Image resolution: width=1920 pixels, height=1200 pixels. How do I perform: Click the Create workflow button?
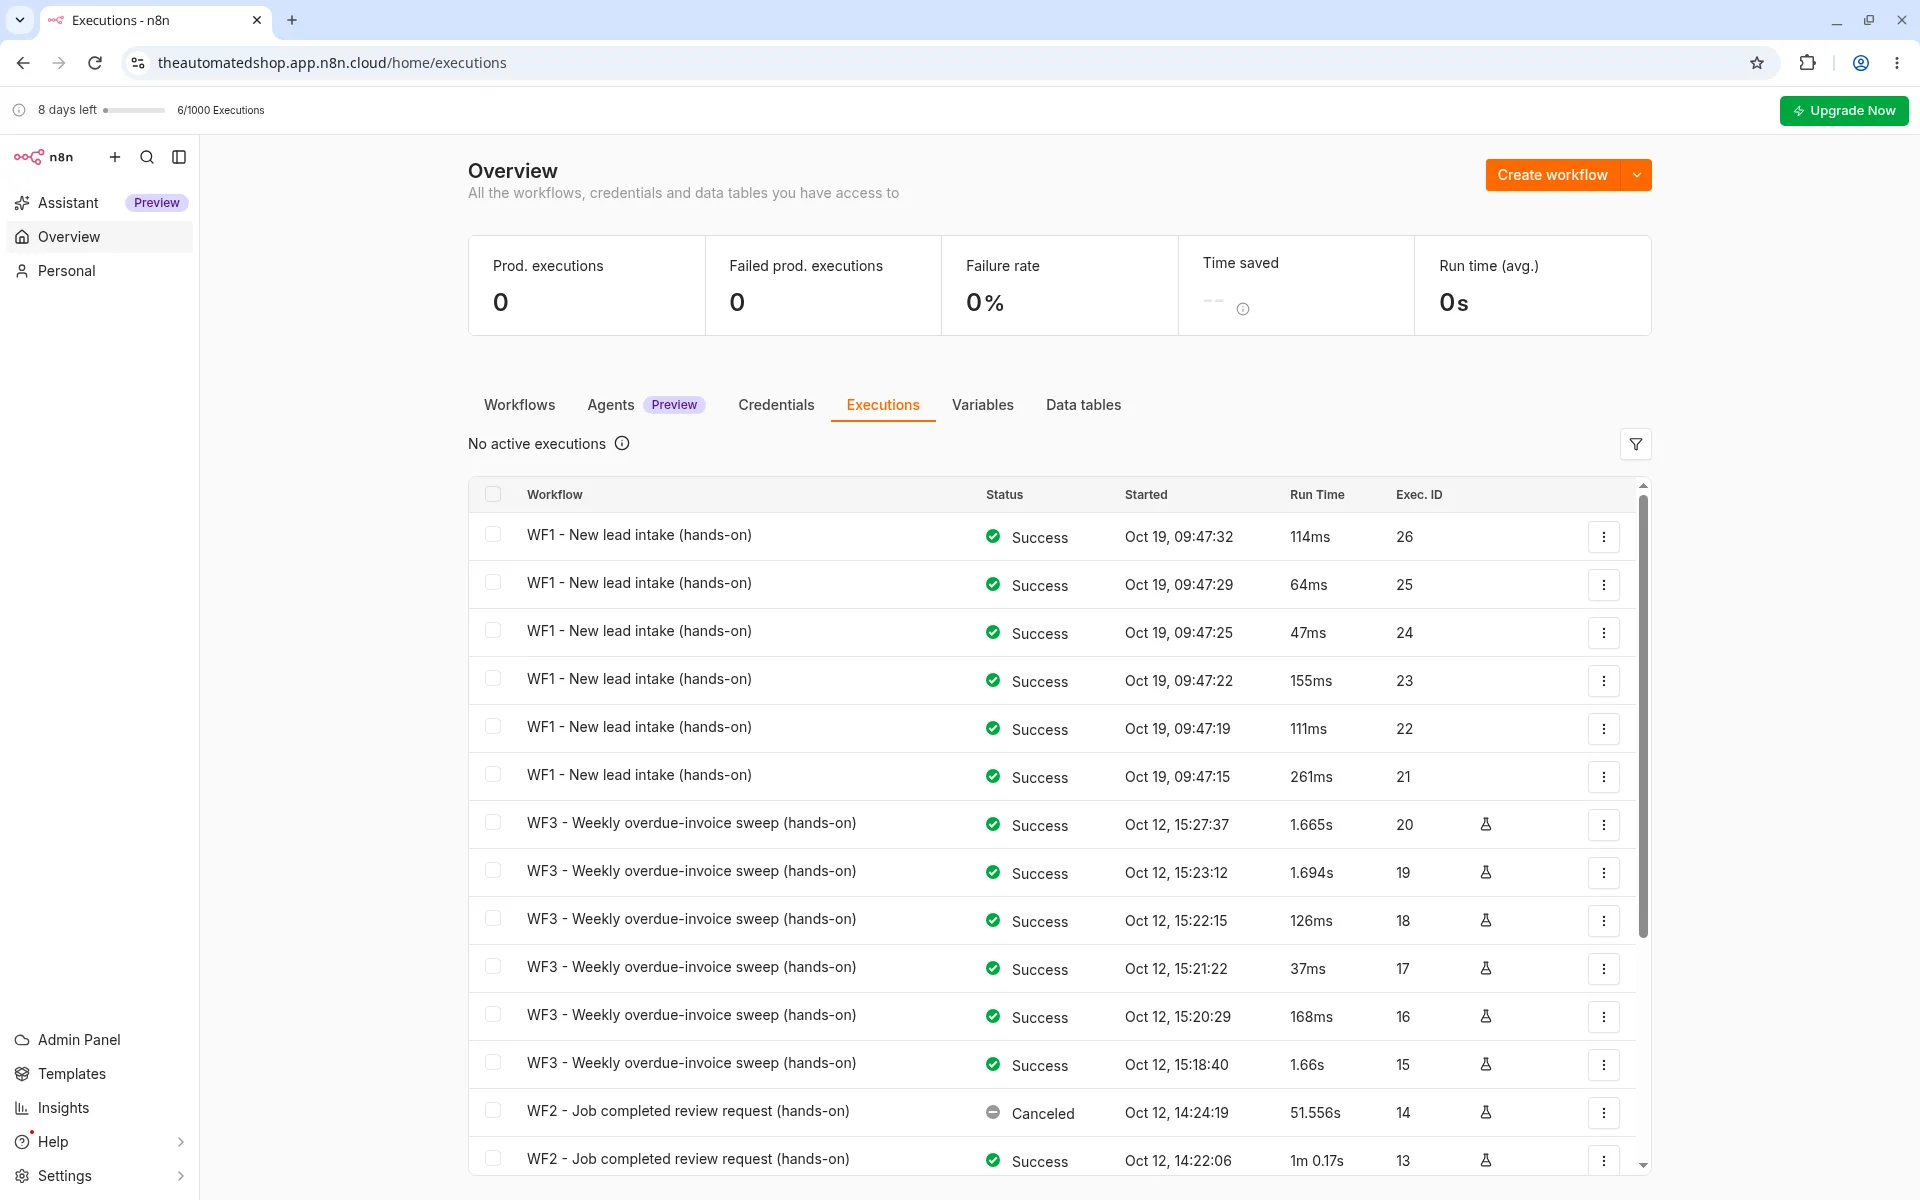click(x=1552, y=175)
